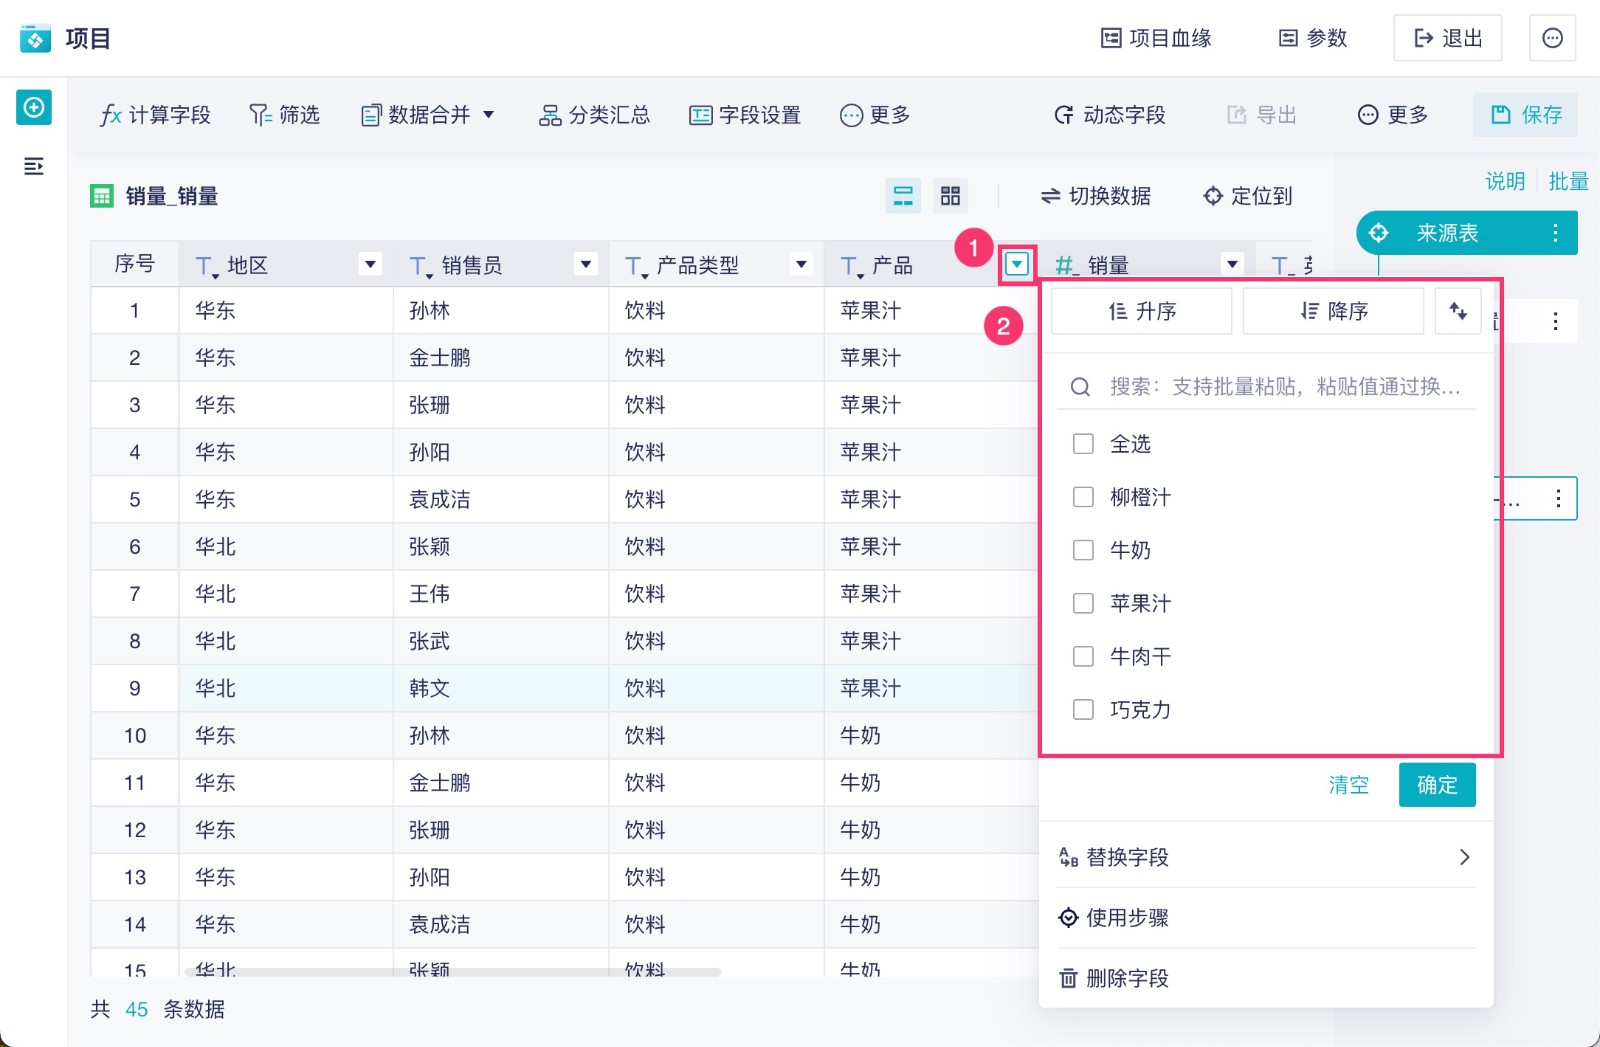Screen dimensions: 1600x1047
Task: Select the 张武 salesperson cell
Action: pos(501,641)
